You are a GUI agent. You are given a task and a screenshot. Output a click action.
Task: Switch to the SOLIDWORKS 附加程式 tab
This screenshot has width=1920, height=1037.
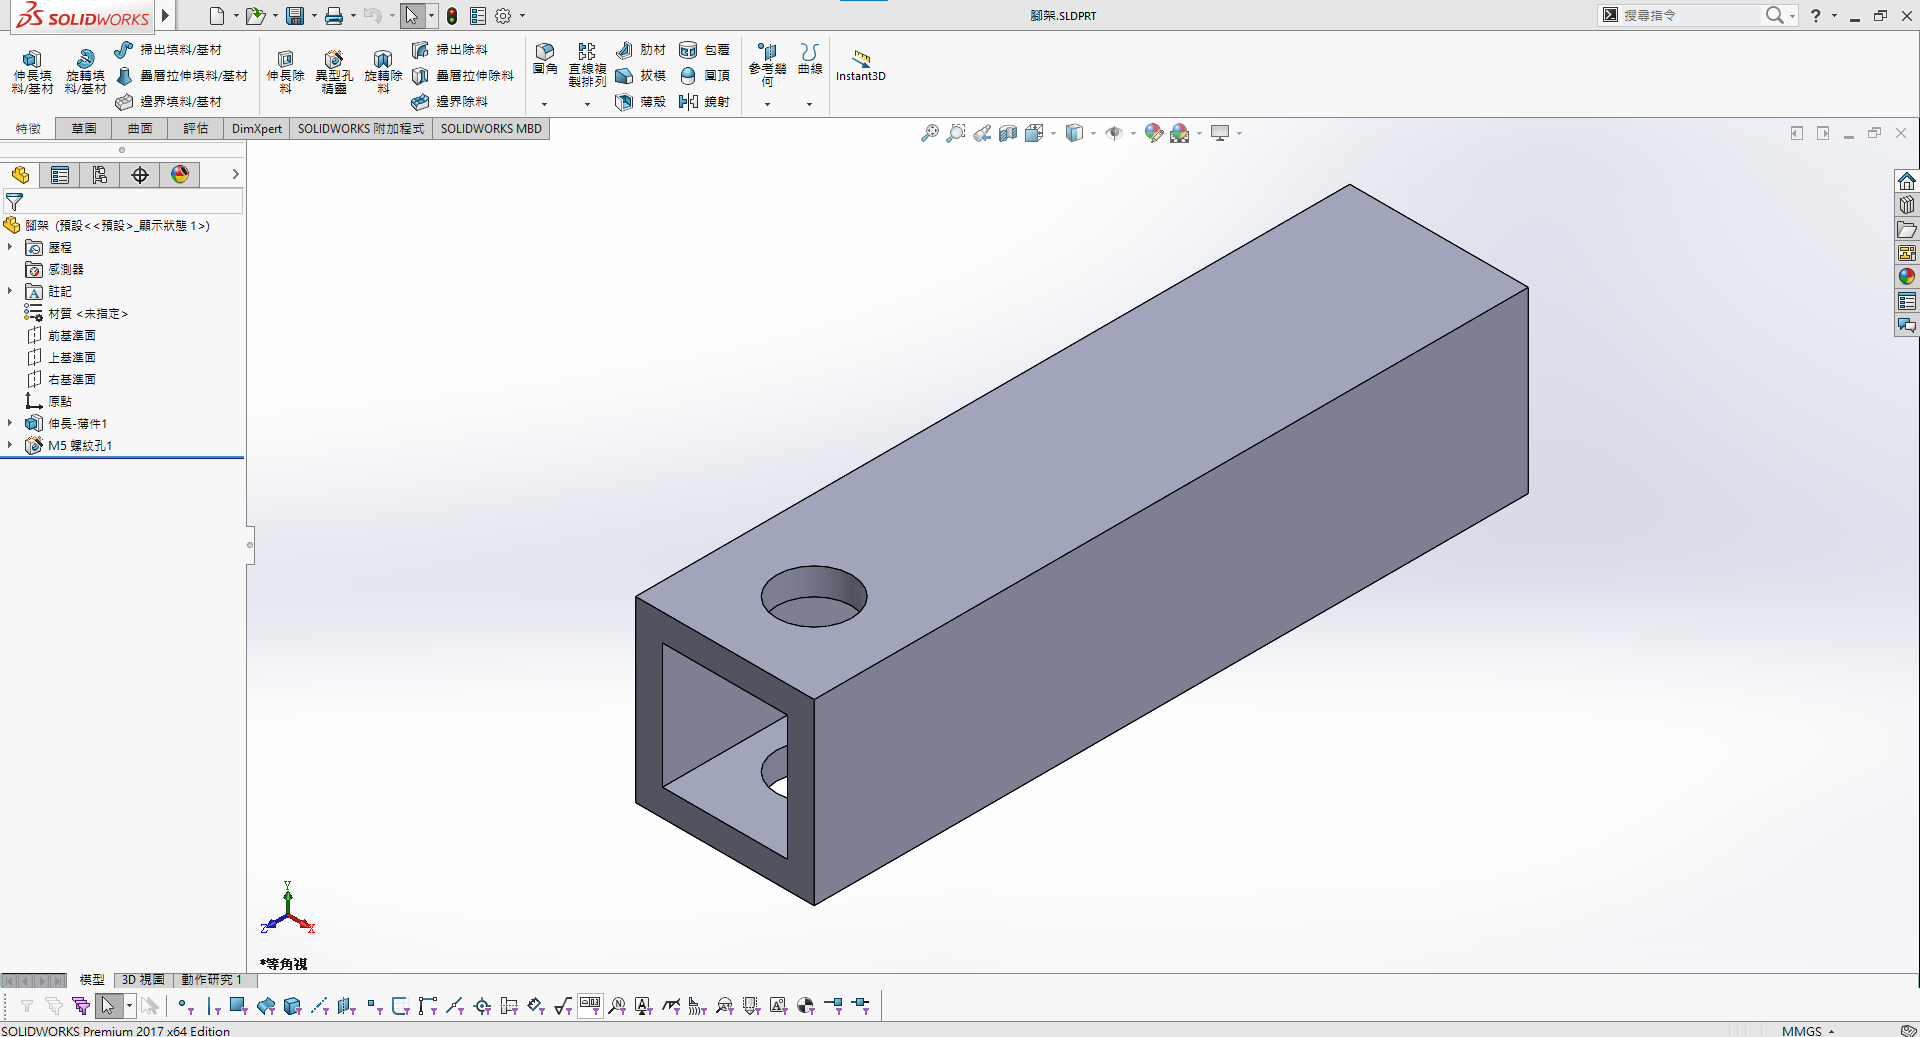(x=361, y=129)
